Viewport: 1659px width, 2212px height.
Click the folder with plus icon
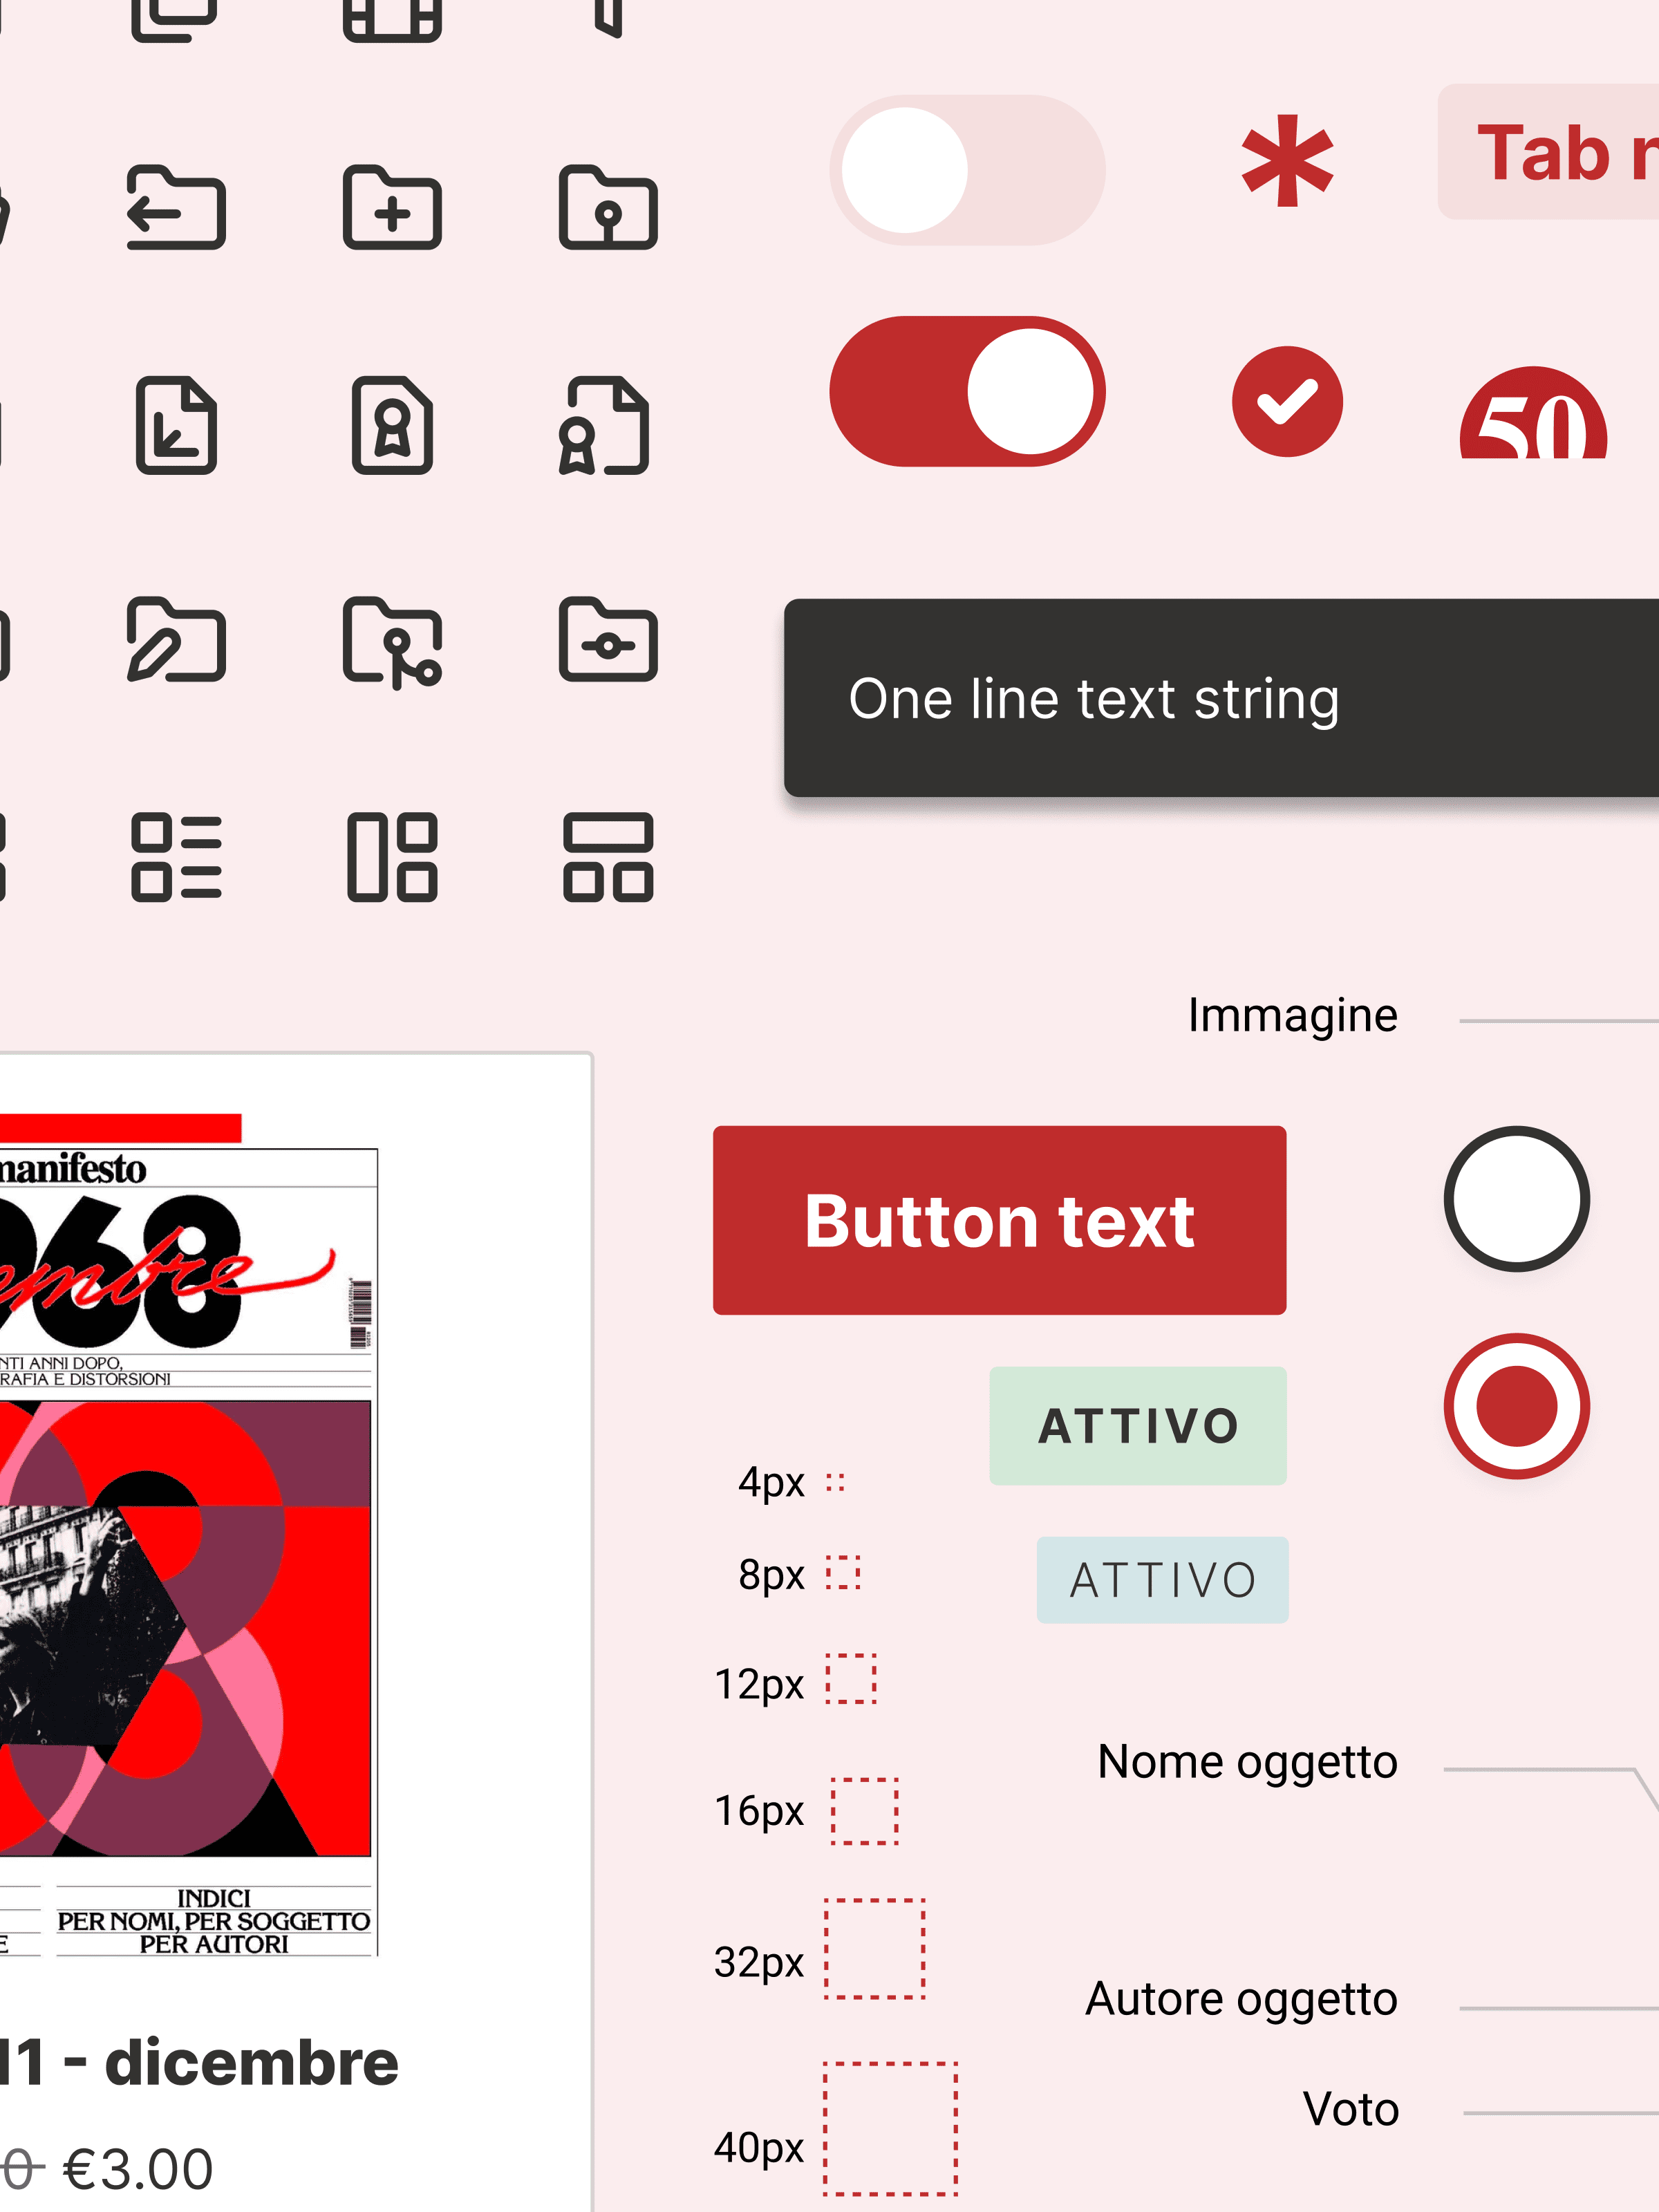[392, 208]
